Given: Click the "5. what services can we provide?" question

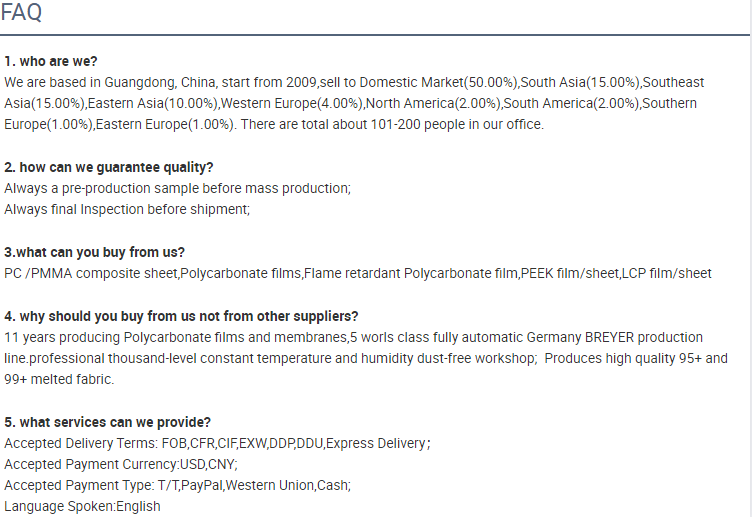Looking at the screenshot, I should 107,422.
